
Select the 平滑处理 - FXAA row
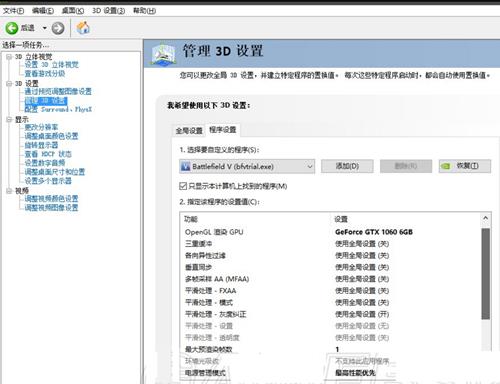tap(330, 291)
